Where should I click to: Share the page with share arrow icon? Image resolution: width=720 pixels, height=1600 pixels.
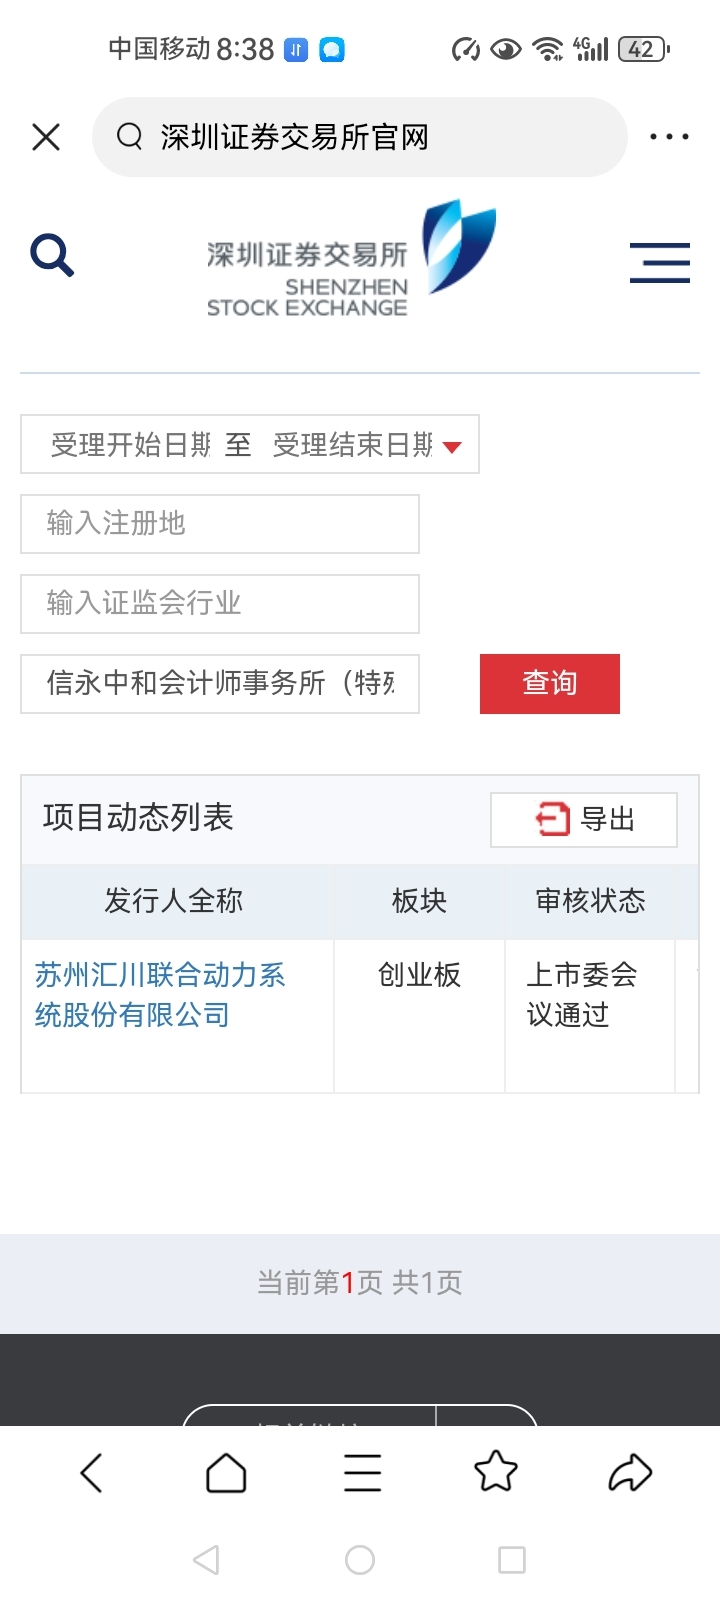pos(630,1473)
